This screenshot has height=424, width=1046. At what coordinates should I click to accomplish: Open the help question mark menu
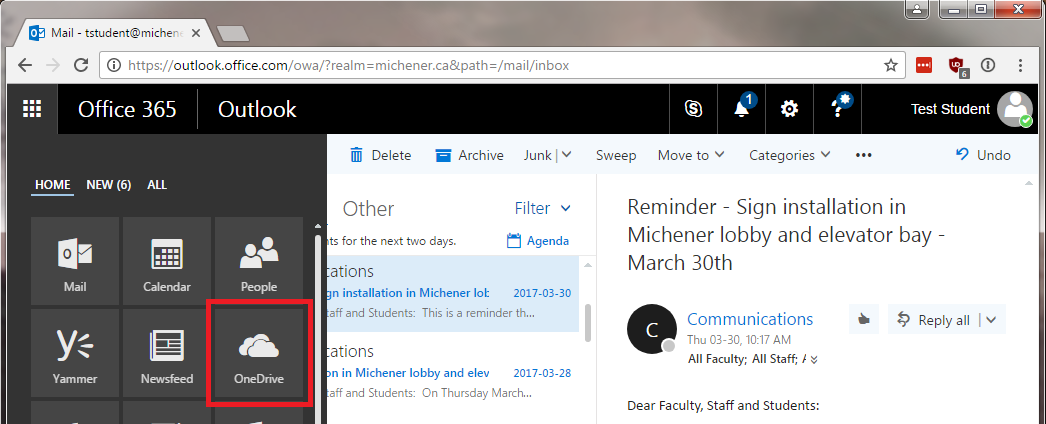click(838, 109)
